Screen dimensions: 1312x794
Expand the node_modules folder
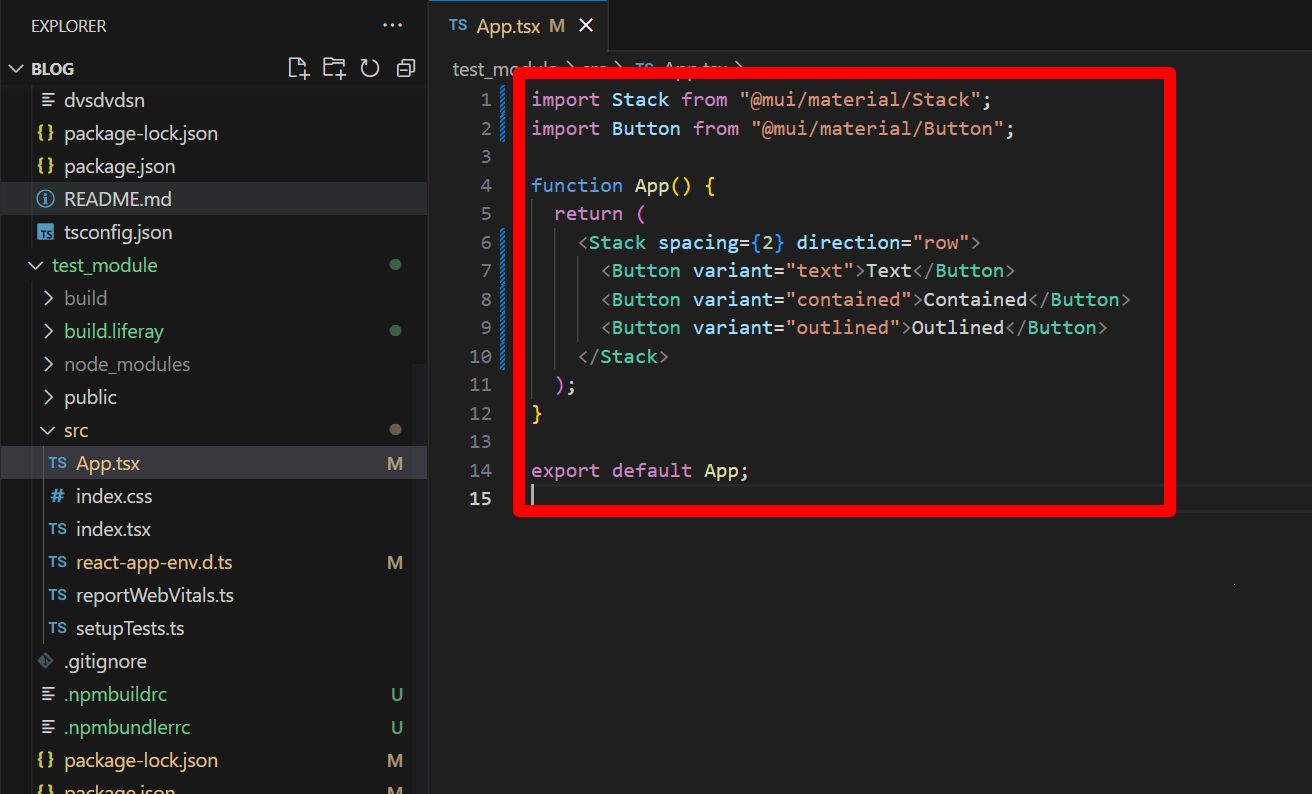pos(48,364)
